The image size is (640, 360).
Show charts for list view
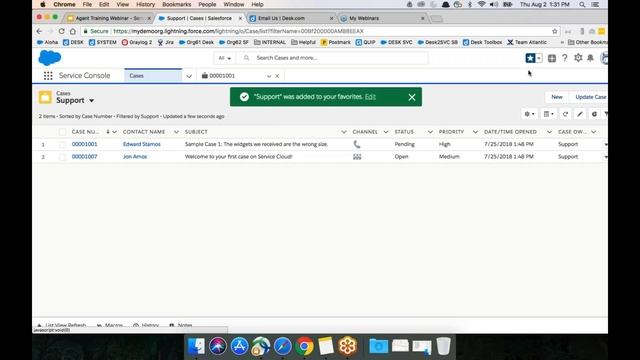[594, 114]
